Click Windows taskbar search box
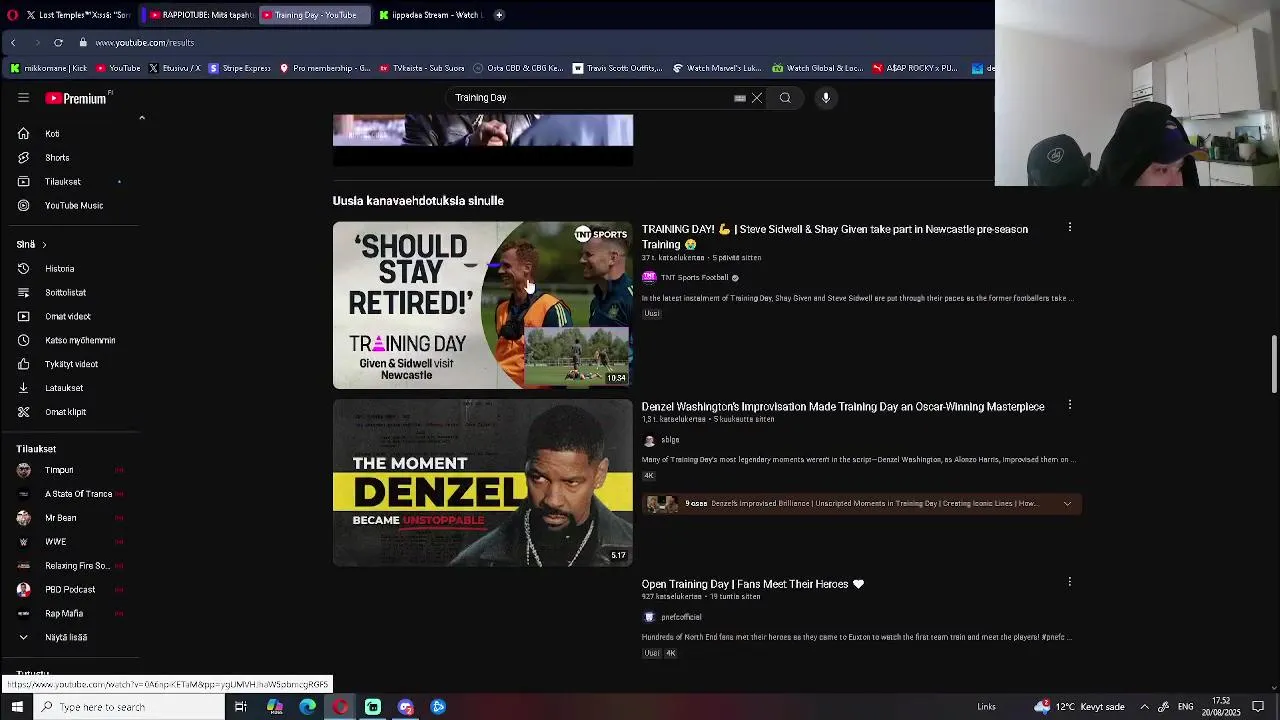1280x720 pixels. pyautogui.click(x=129, y=707)
